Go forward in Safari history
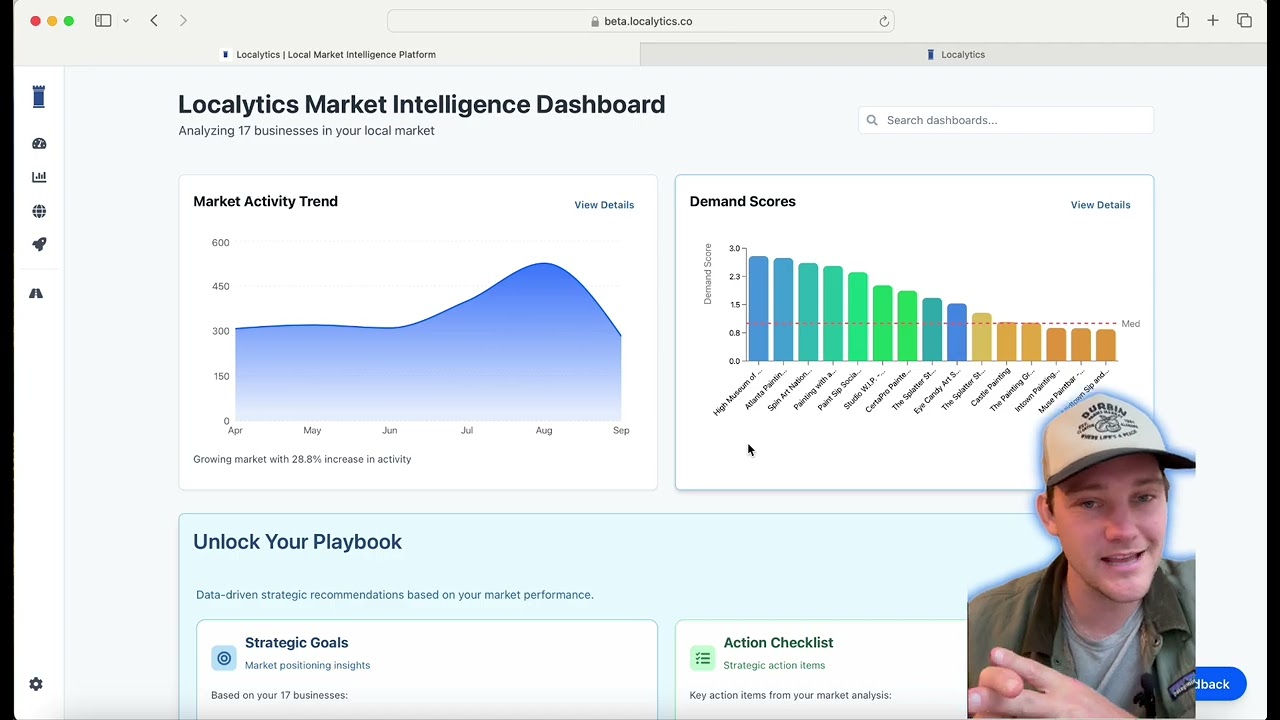1280x720 pixels. pyautogui.click(x=183, y=21)
